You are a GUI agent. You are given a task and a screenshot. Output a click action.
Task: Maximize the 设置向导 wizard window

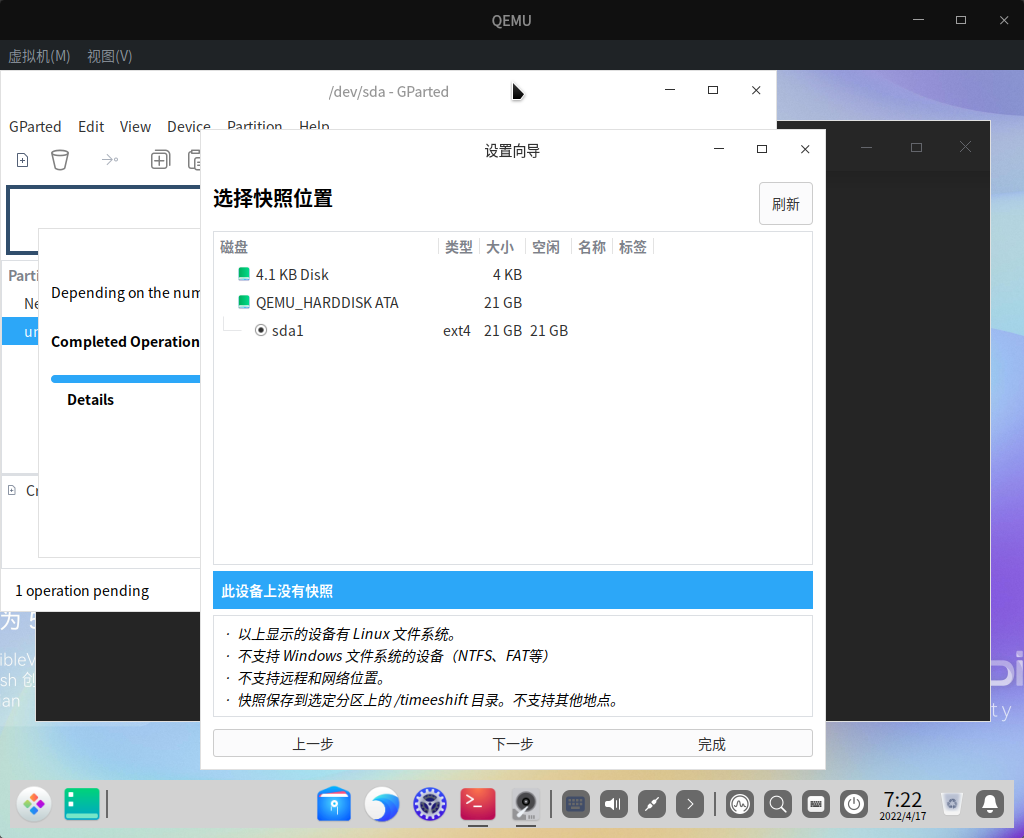tap(761, 149)
